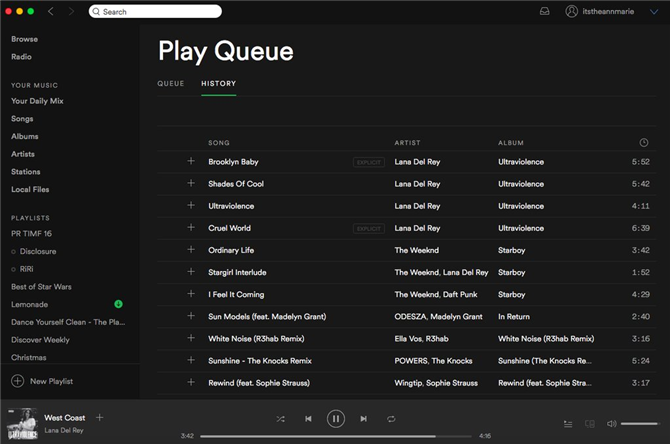This screenshot has height=444, width=670.
Task: Open the inbox notifications icon
Action: coord(544,12)
